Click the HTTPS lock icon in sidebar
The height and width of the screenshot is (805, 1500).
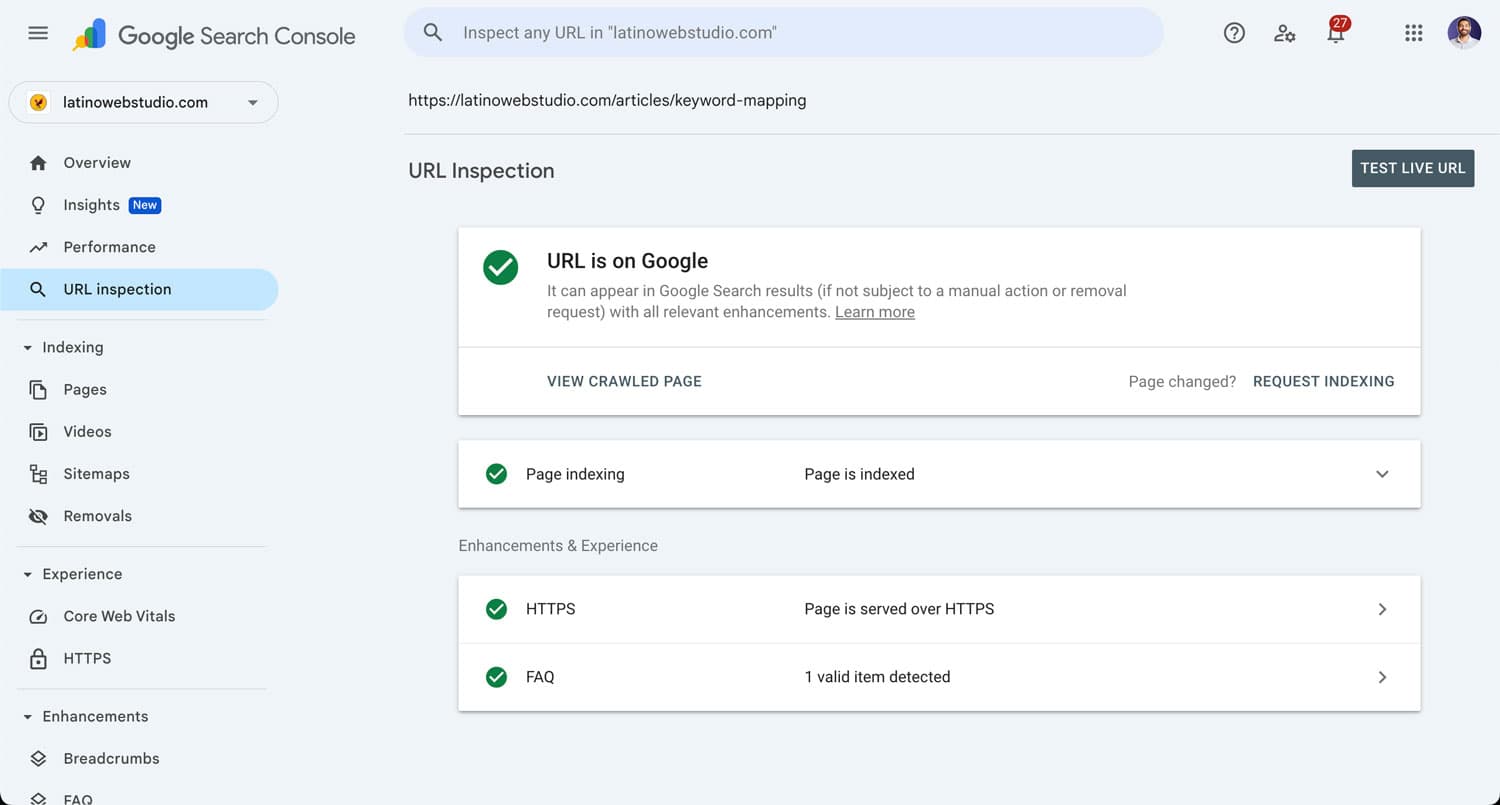[x=38, y=658]
